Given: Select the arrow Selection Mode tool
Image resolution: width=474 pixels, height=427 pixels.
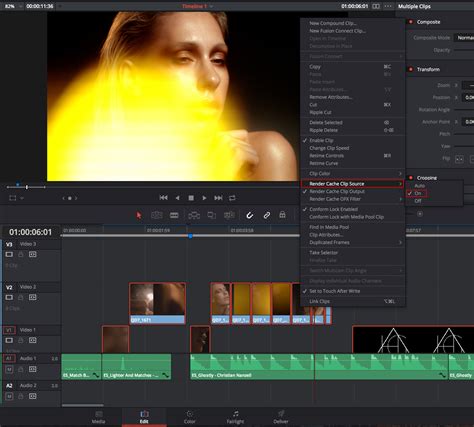Looking at the screenshot, I should tap(139, 215).
